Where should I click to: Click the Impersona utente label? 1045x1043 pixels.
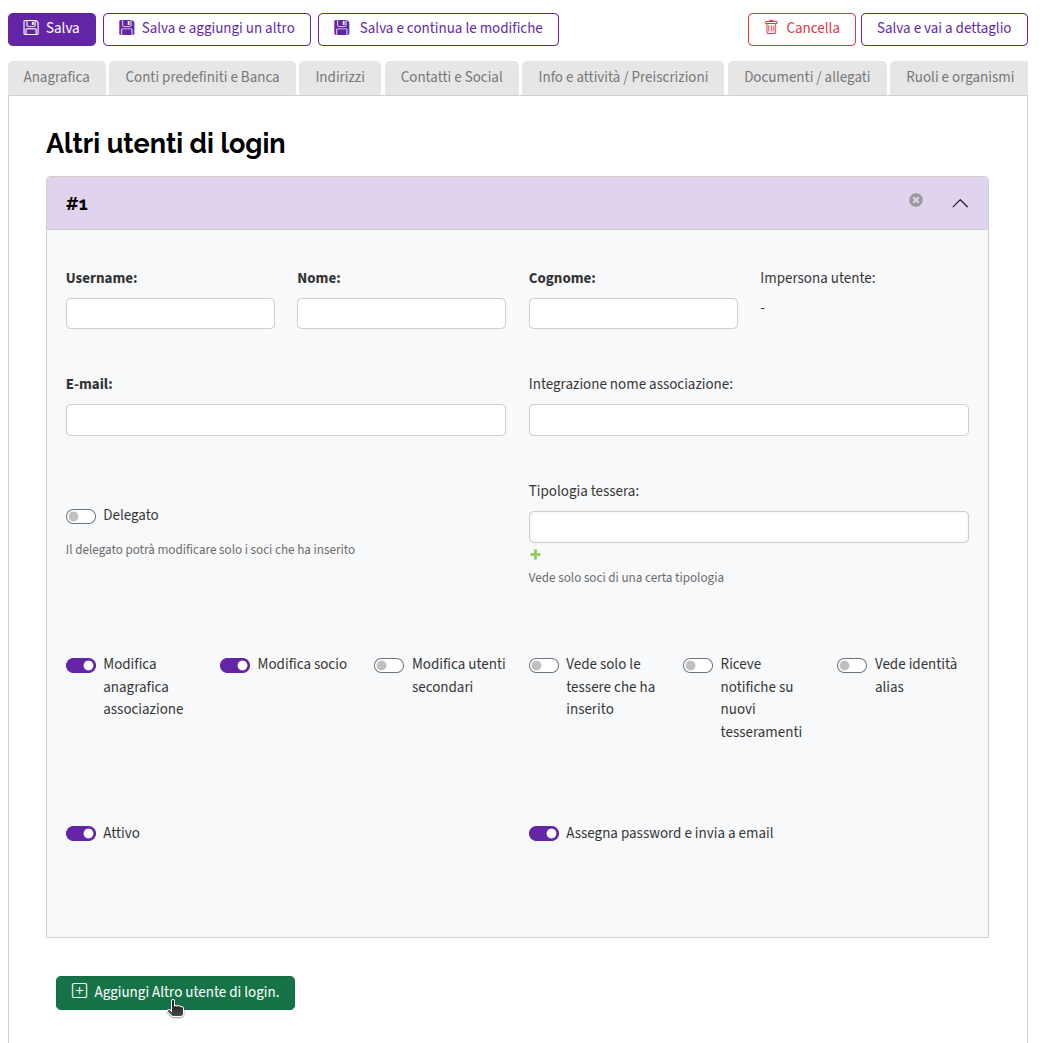point(818,278)
